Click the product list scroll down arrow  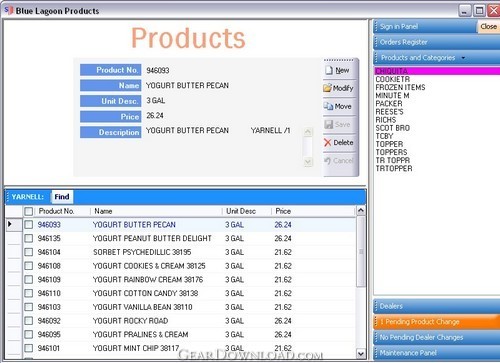click(361, 353)
